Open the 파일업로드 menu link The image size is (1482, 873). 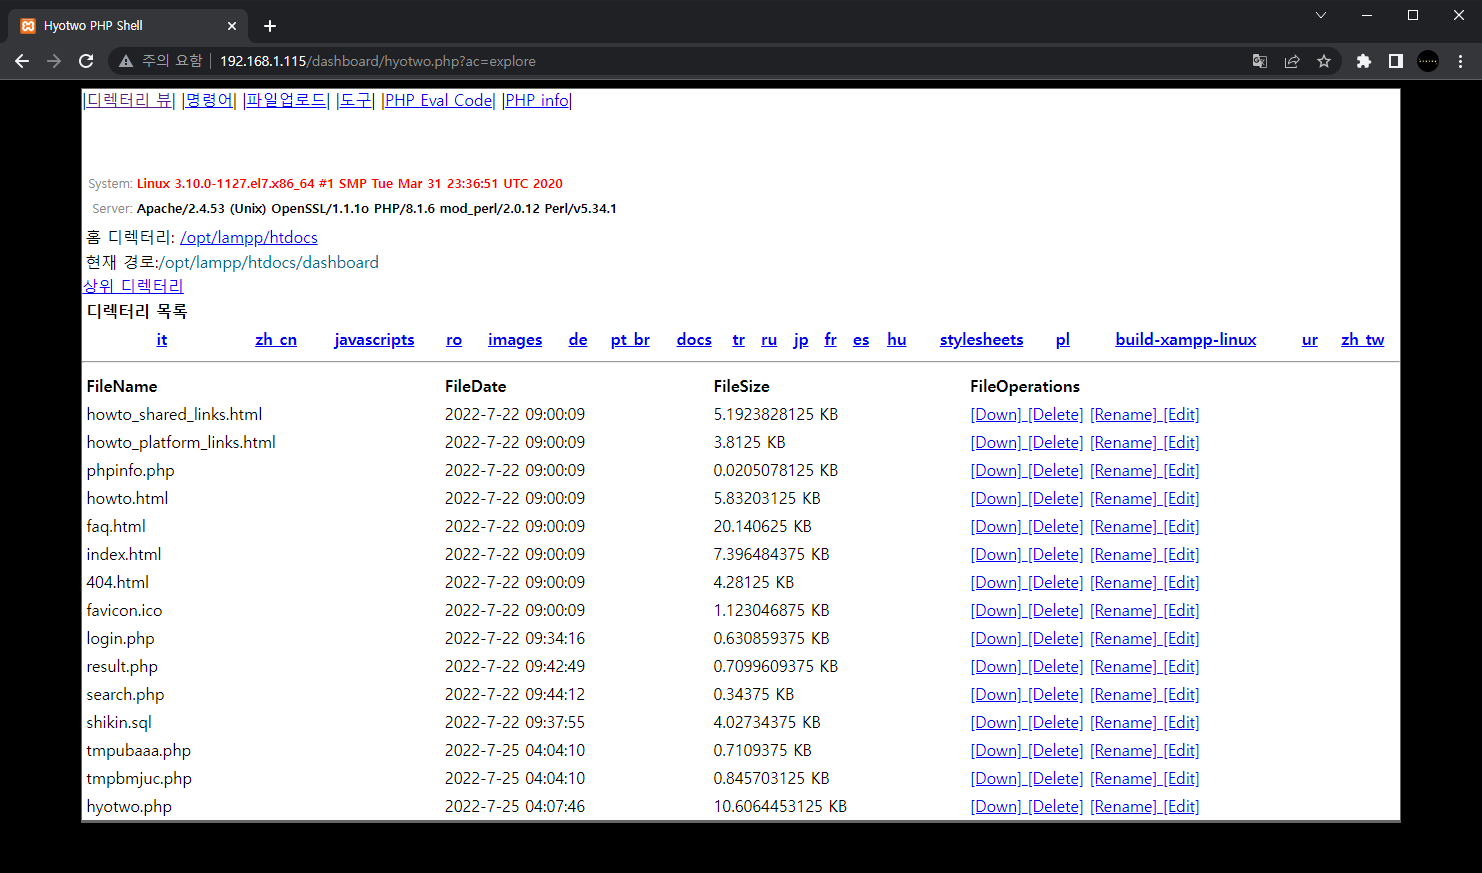tap(286, 100)
